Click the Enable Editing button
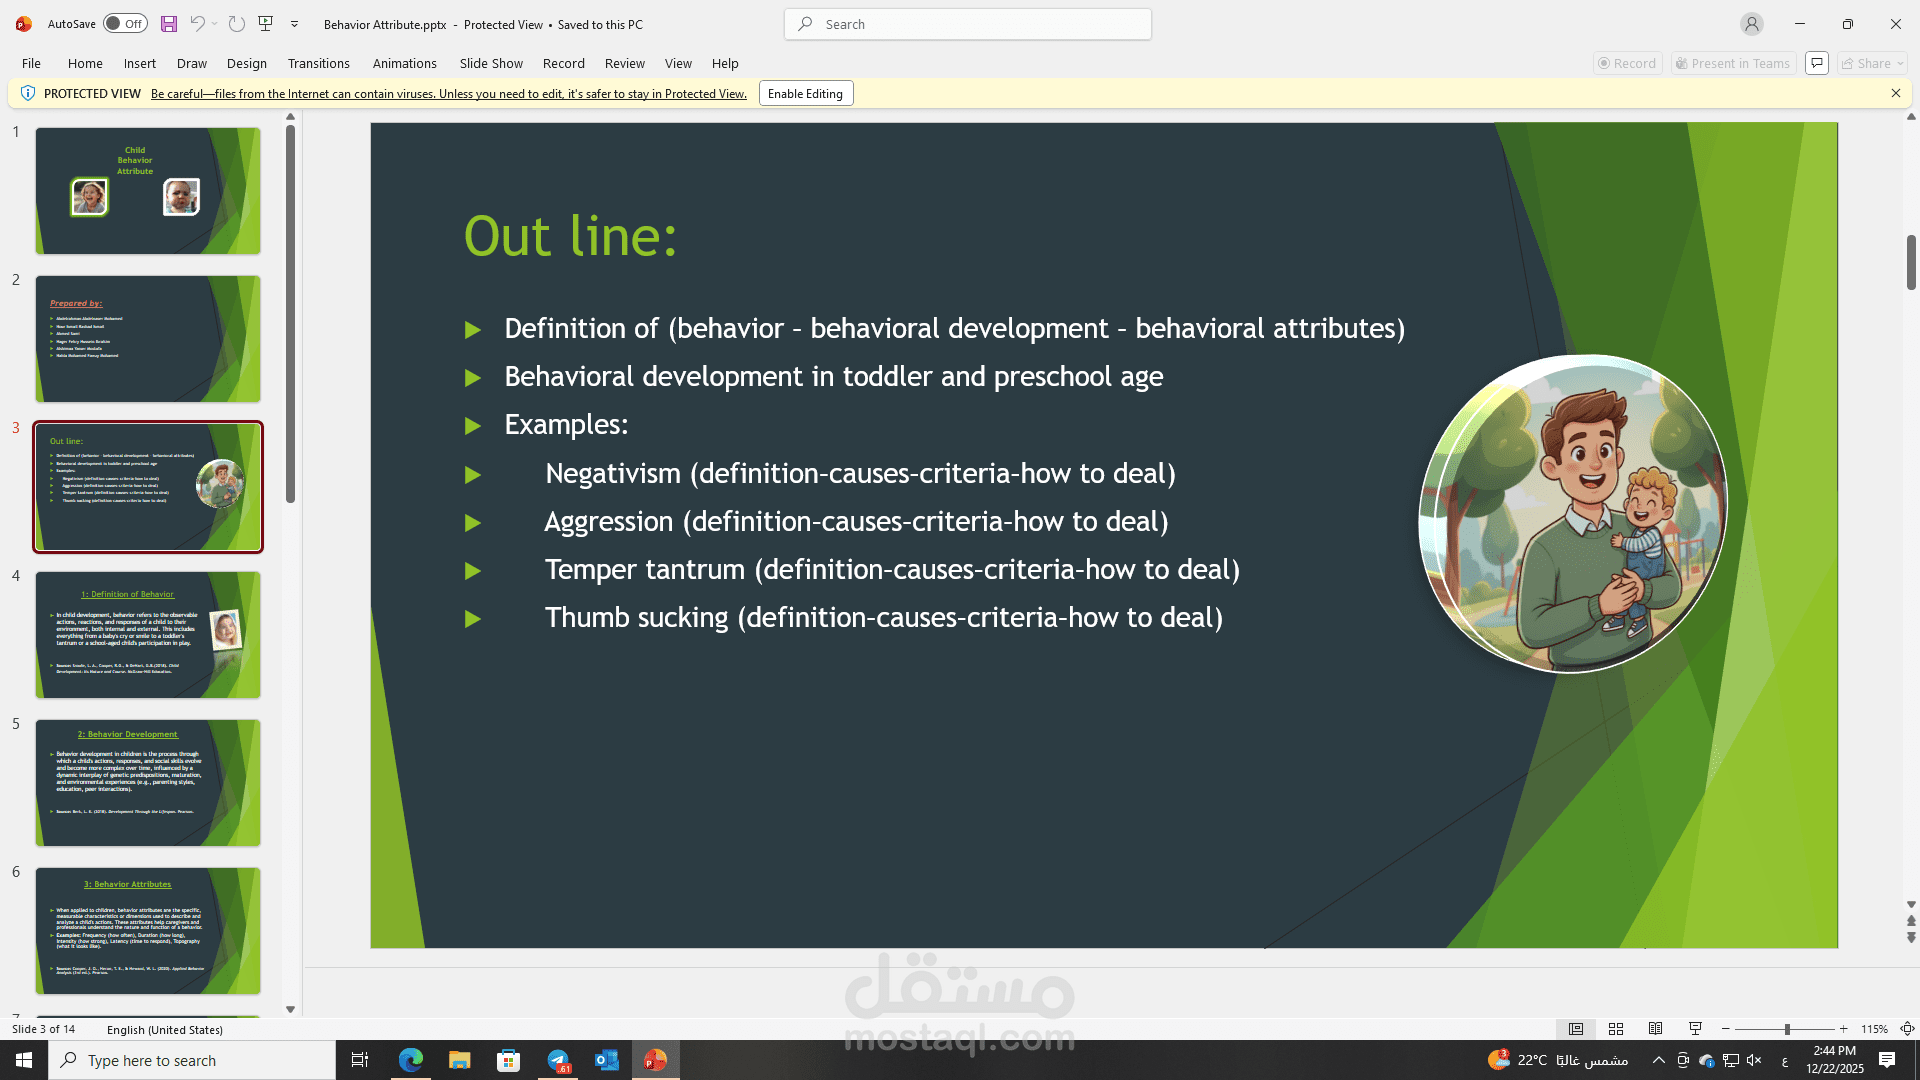1920x1080 pixels. coord(805,94)
